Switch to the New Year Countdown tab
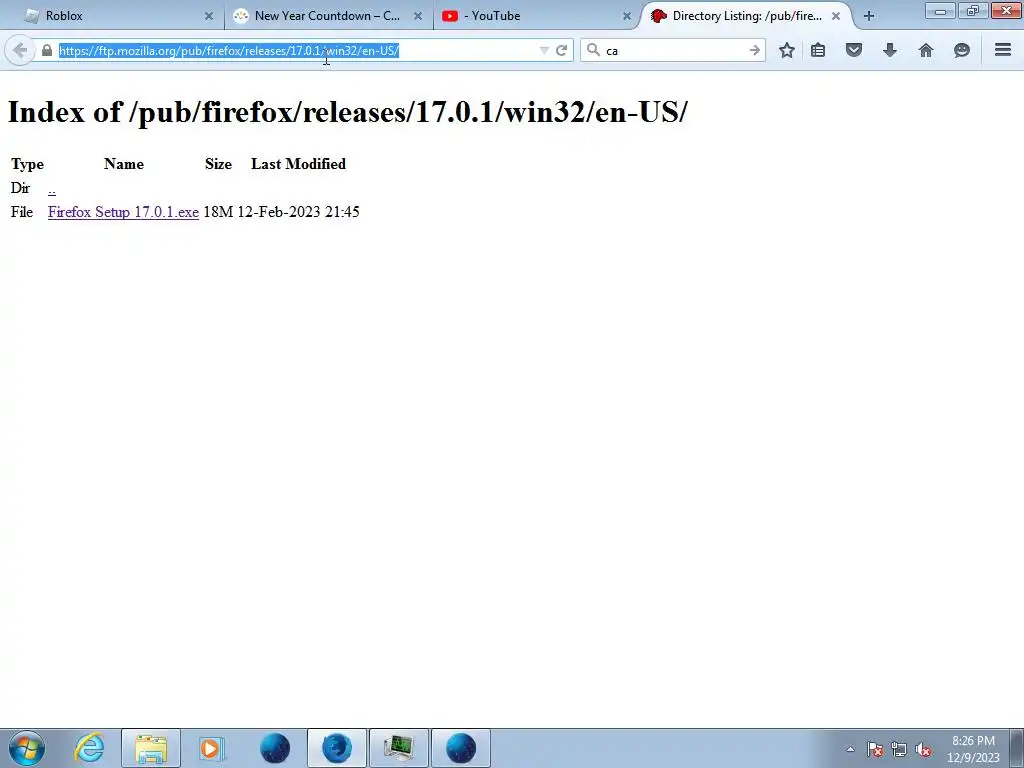Screen dimensions: 1024x768 (327, 16)
